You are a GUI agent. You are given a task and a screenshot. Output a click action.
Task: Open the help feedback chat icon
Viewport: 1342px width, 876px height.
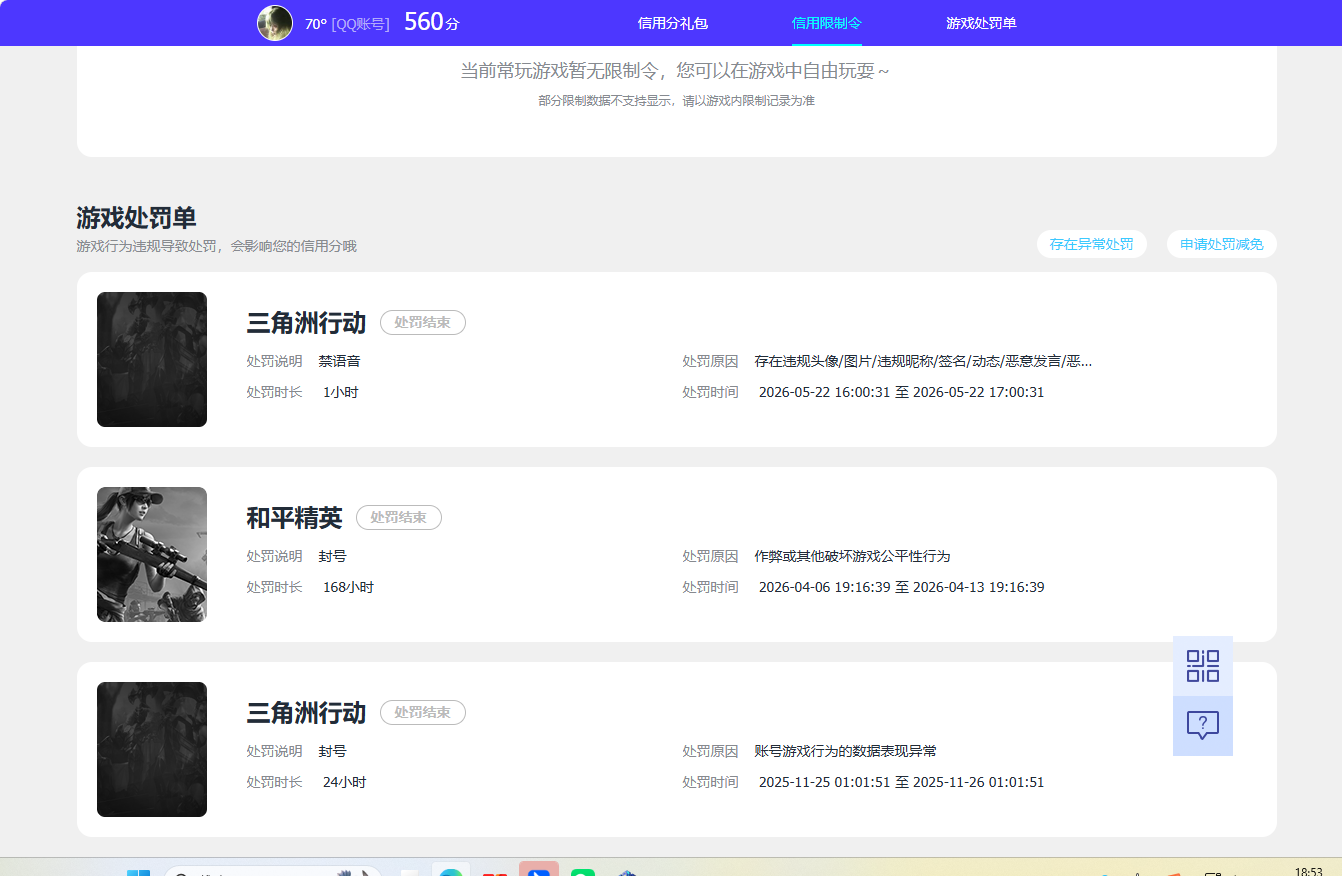coord(1203,726)
